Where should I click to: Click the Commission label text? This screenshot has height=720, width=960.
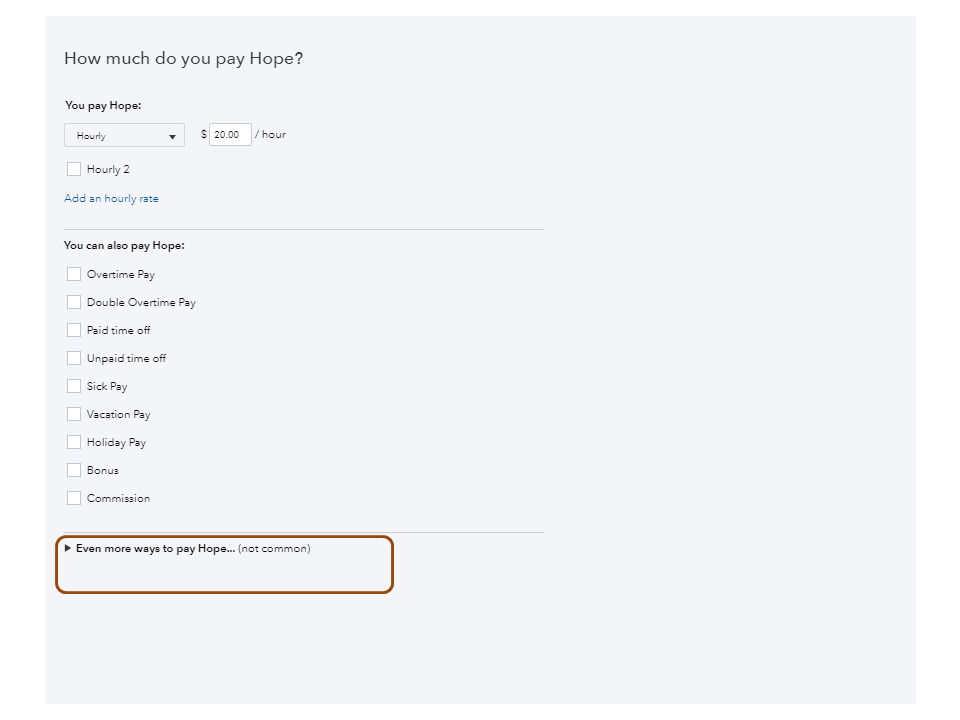[x=118, y=498]
